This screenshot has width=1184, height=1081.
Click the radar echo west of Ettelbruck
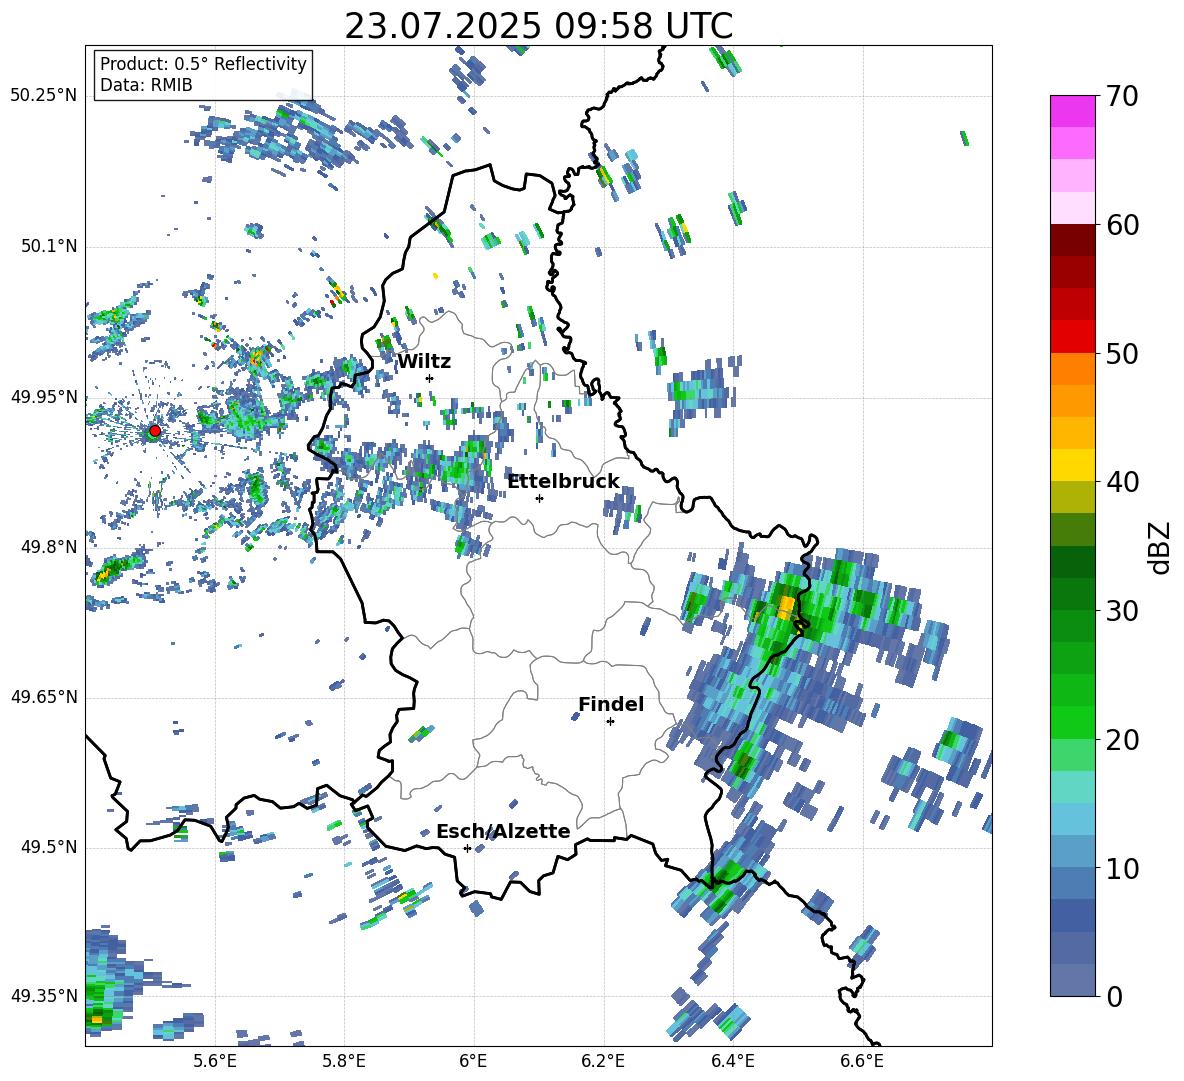click(461, 468)
